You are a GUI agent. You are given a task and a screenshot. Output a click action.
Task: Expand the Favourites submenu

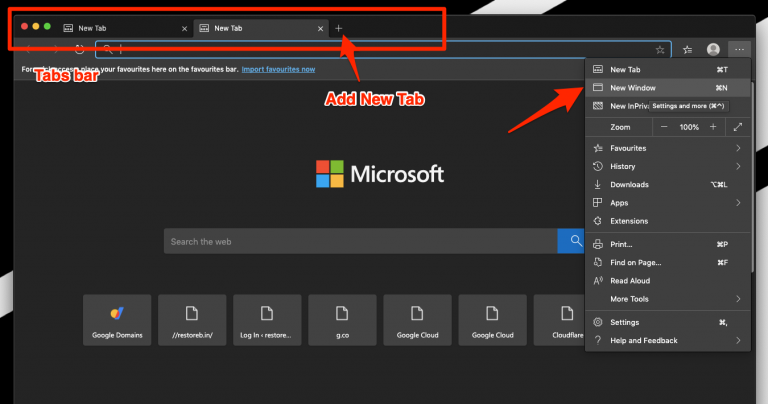coord(668,148)
